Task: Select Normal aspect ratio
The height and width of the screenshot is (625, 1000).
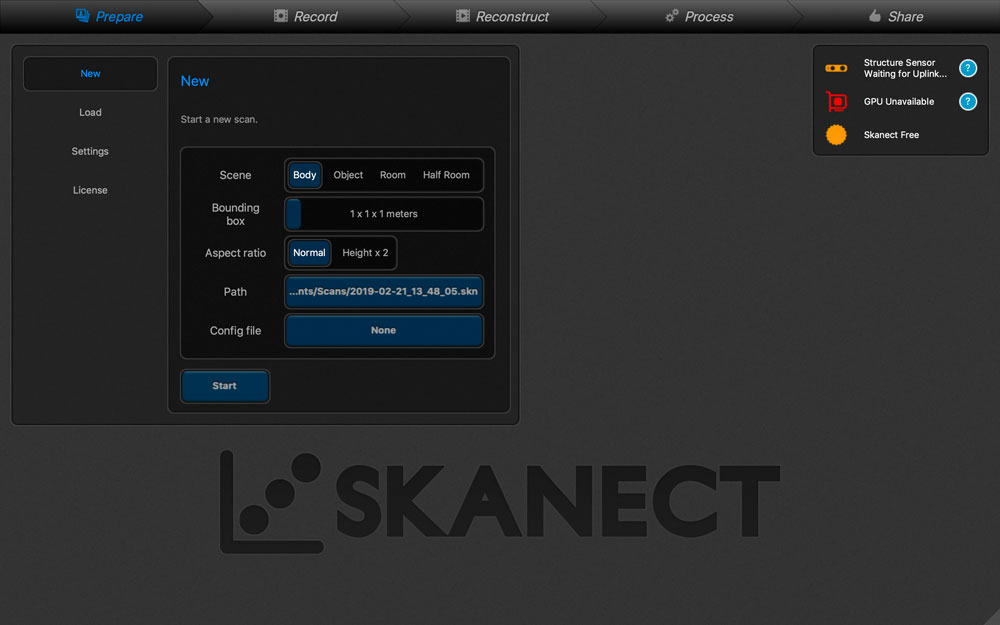Action: (309, 253)
